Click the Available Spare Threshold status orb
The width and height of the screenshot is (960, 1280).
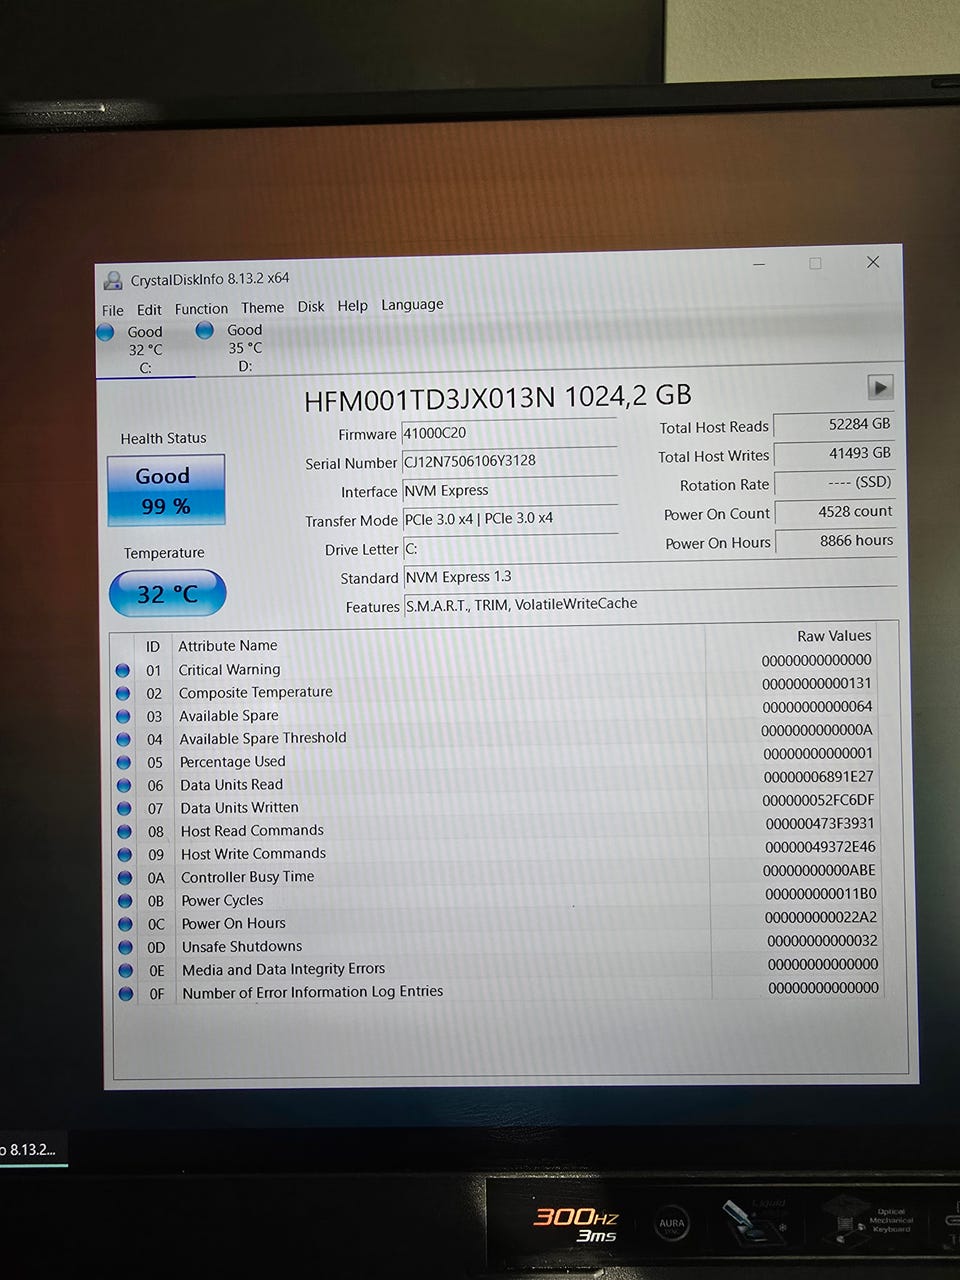coord(124,739)
